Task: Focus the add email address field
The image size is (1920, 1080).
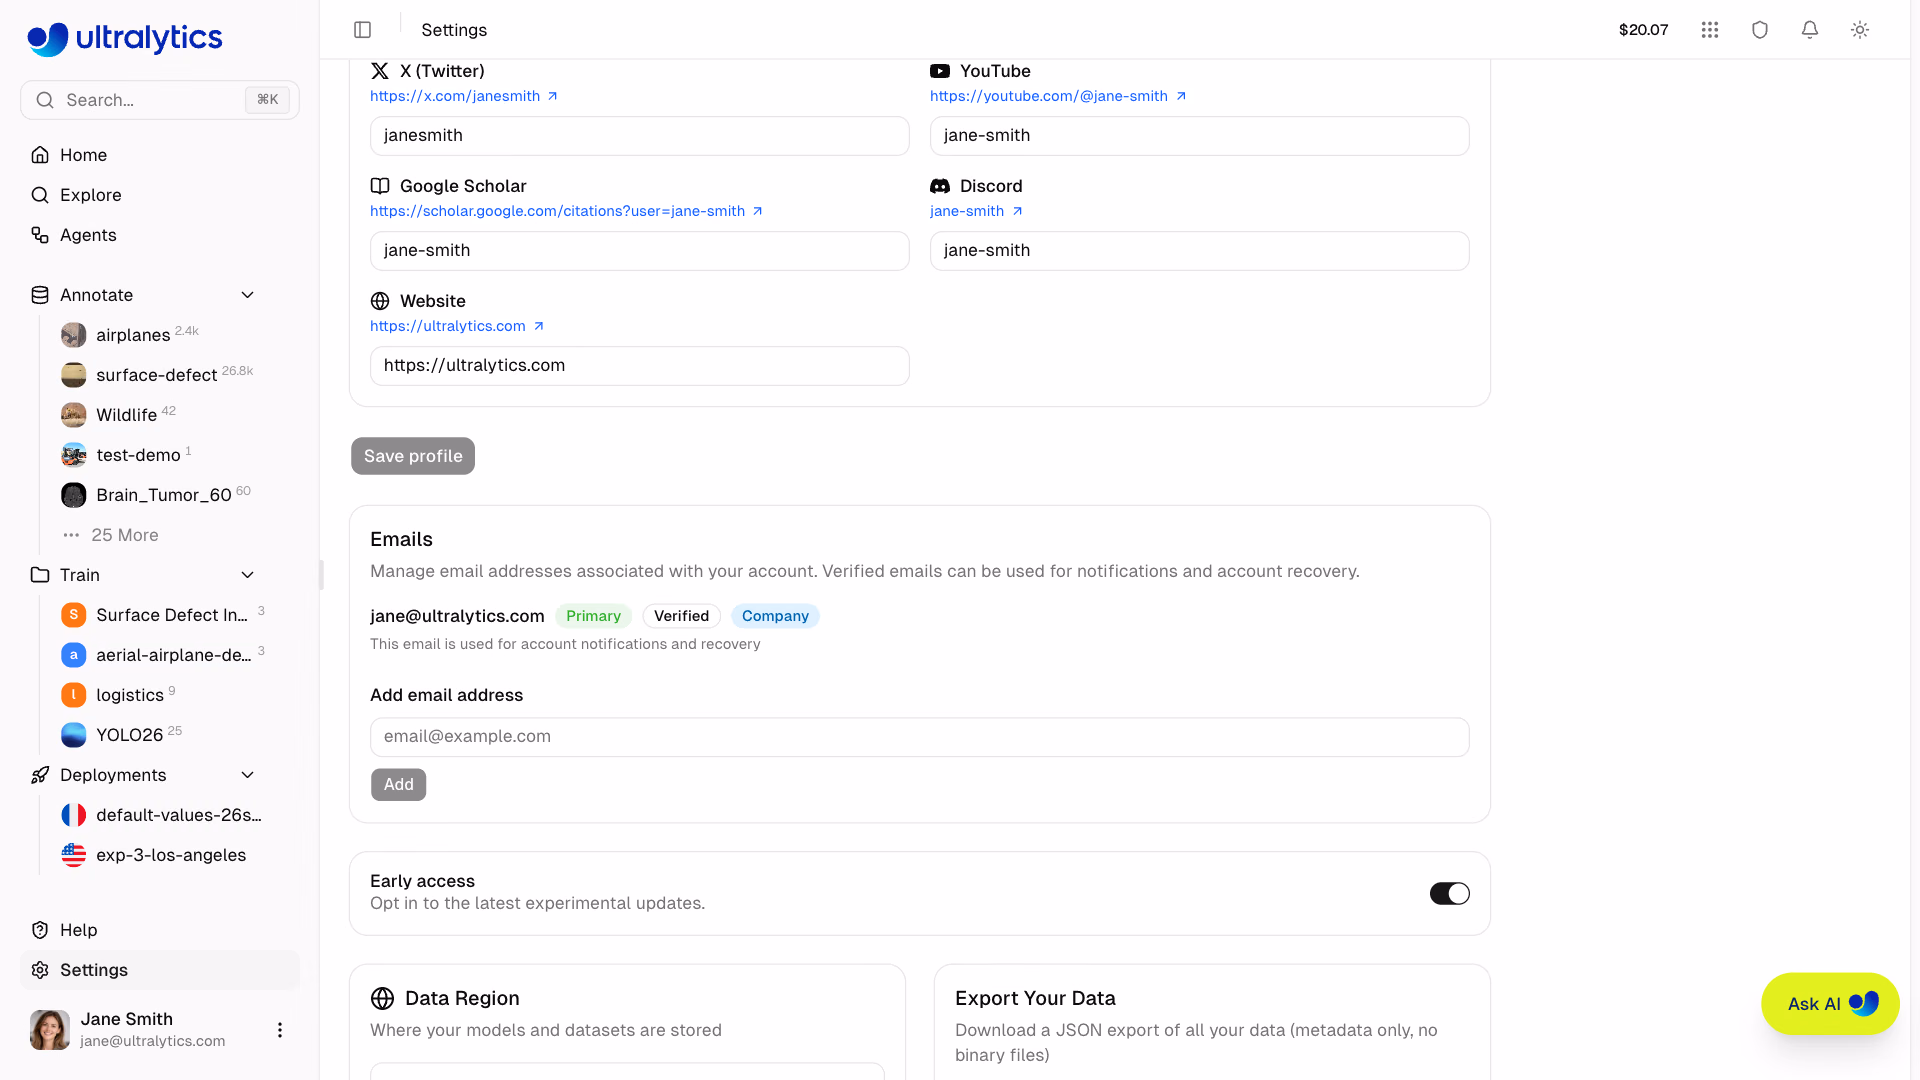Action: [x=920, y=737]
